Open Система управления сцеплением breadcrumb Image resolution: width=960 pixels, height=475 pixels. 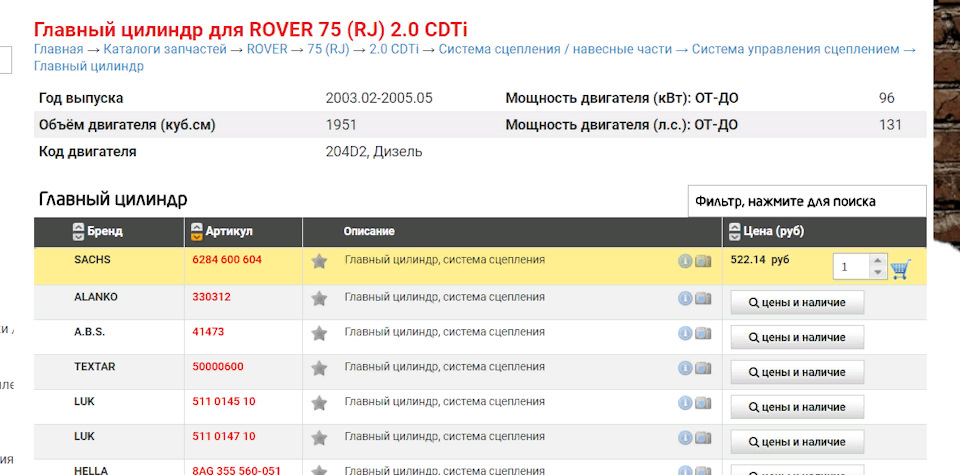(x=796, y=50)
